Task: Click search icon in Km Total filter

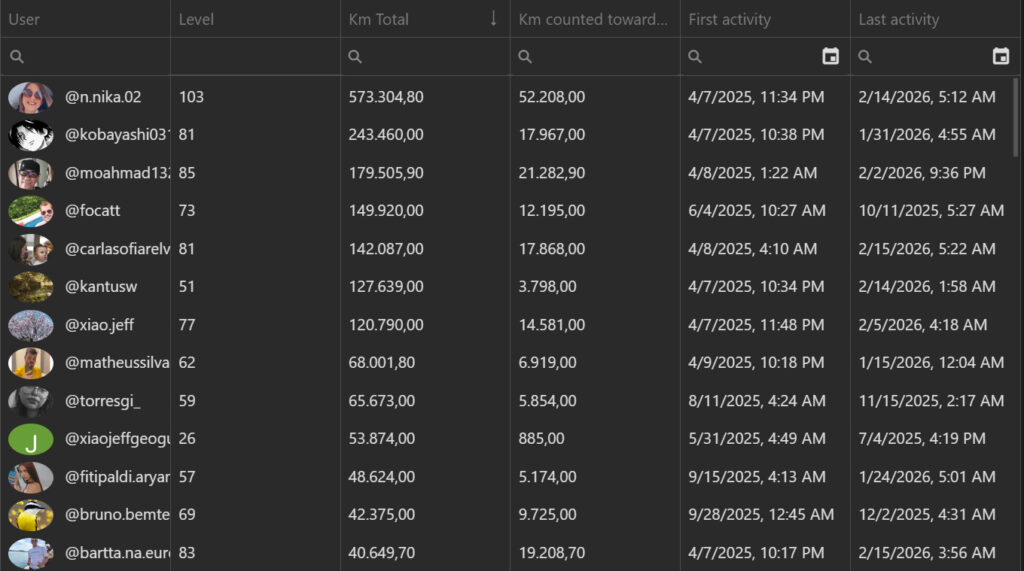Action: coord(355,57)
